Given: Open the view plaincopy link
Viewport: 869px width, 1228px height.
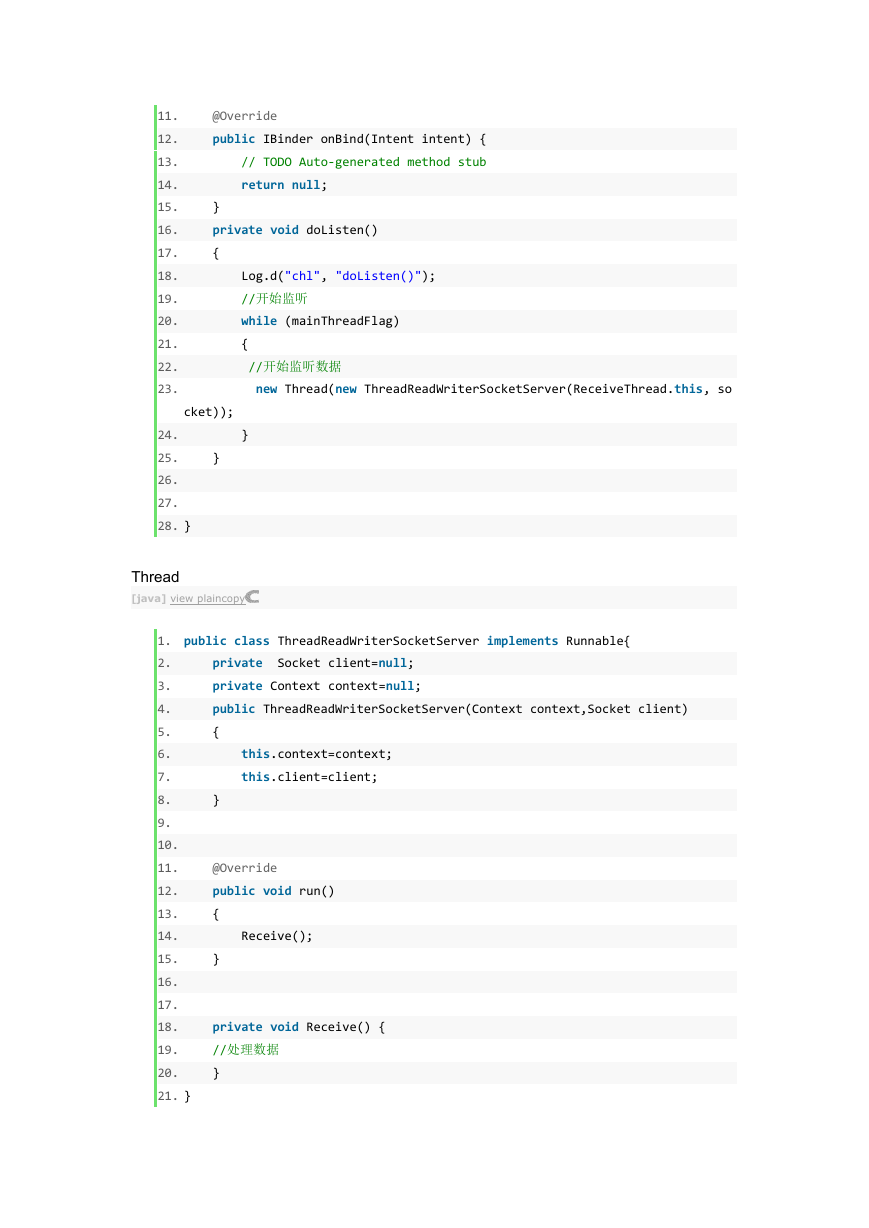Looking at the screenshot, I should coord(207,598).
